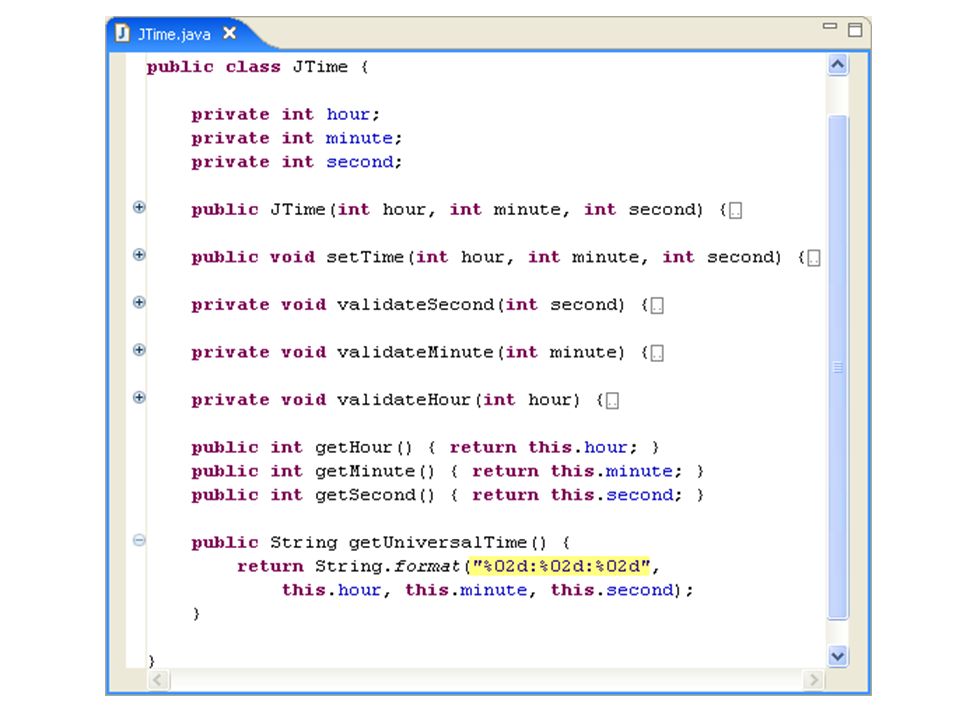
Task: Close the JTime.java tab
Action: [x=230, y=33]
